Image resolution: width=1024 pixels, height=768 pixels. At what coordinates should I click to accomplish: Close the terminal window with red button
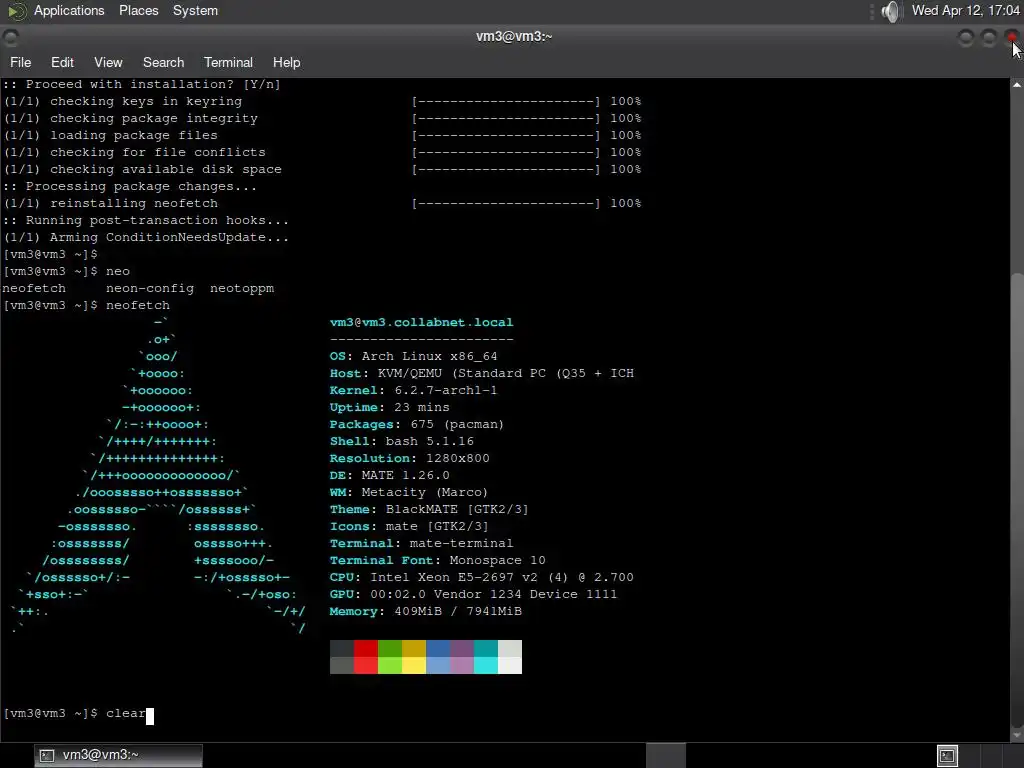(x=1012, y=38)
